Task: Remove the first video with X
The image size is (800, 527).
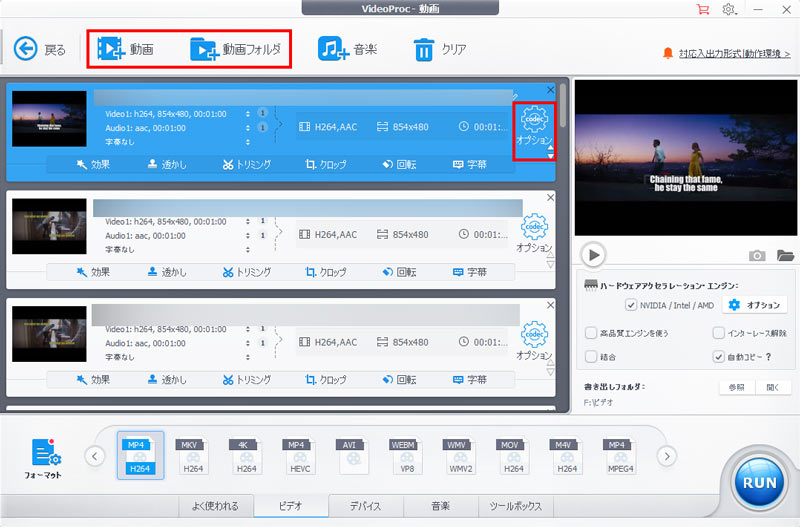Action: point(550,90)
